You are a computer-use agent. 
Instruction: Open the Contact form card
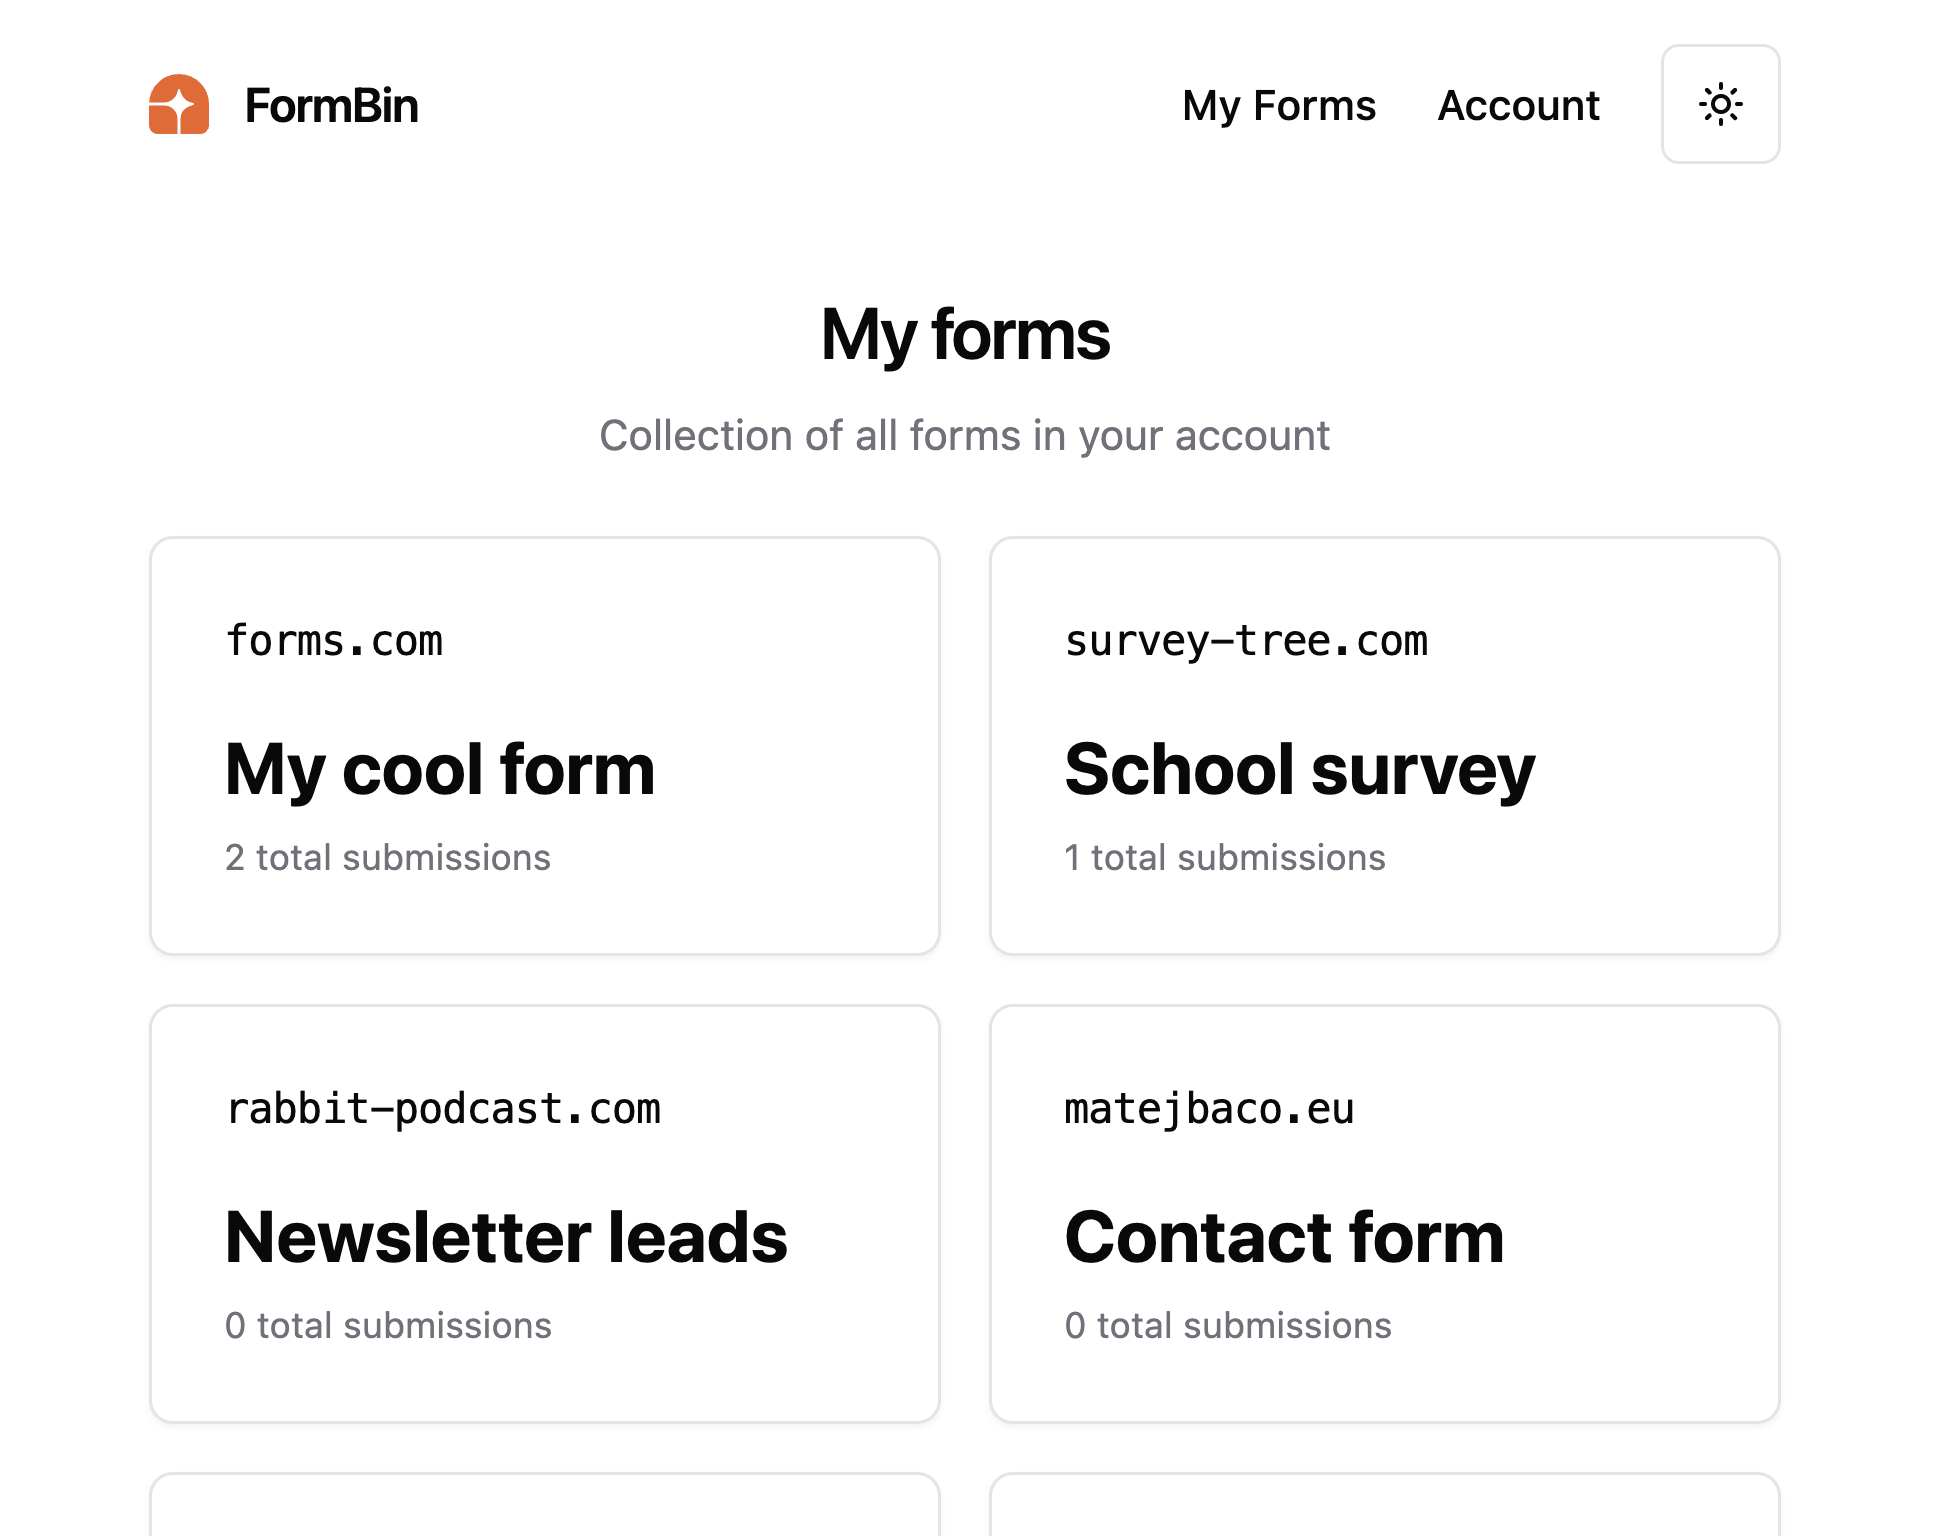1385,1214
